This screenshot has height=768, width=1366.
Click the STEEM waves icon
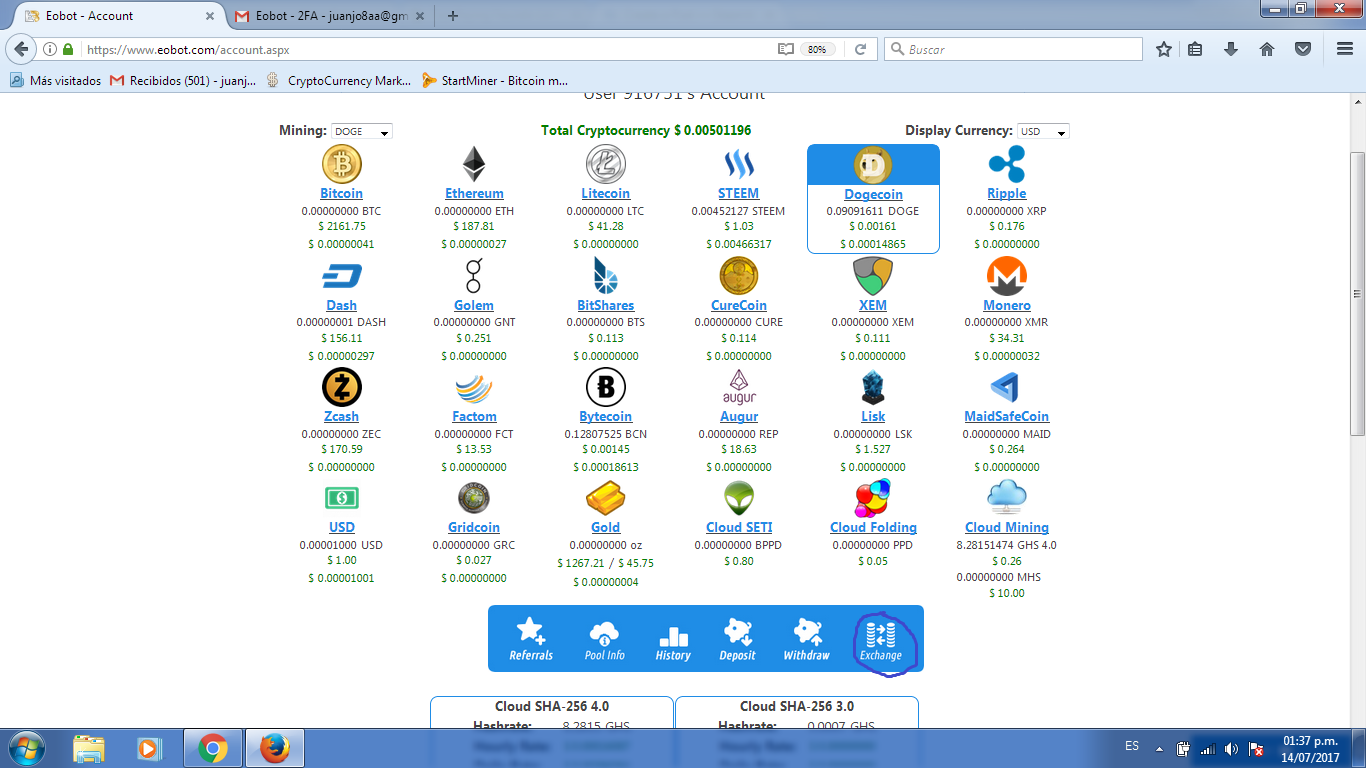[x=739, y=165]
